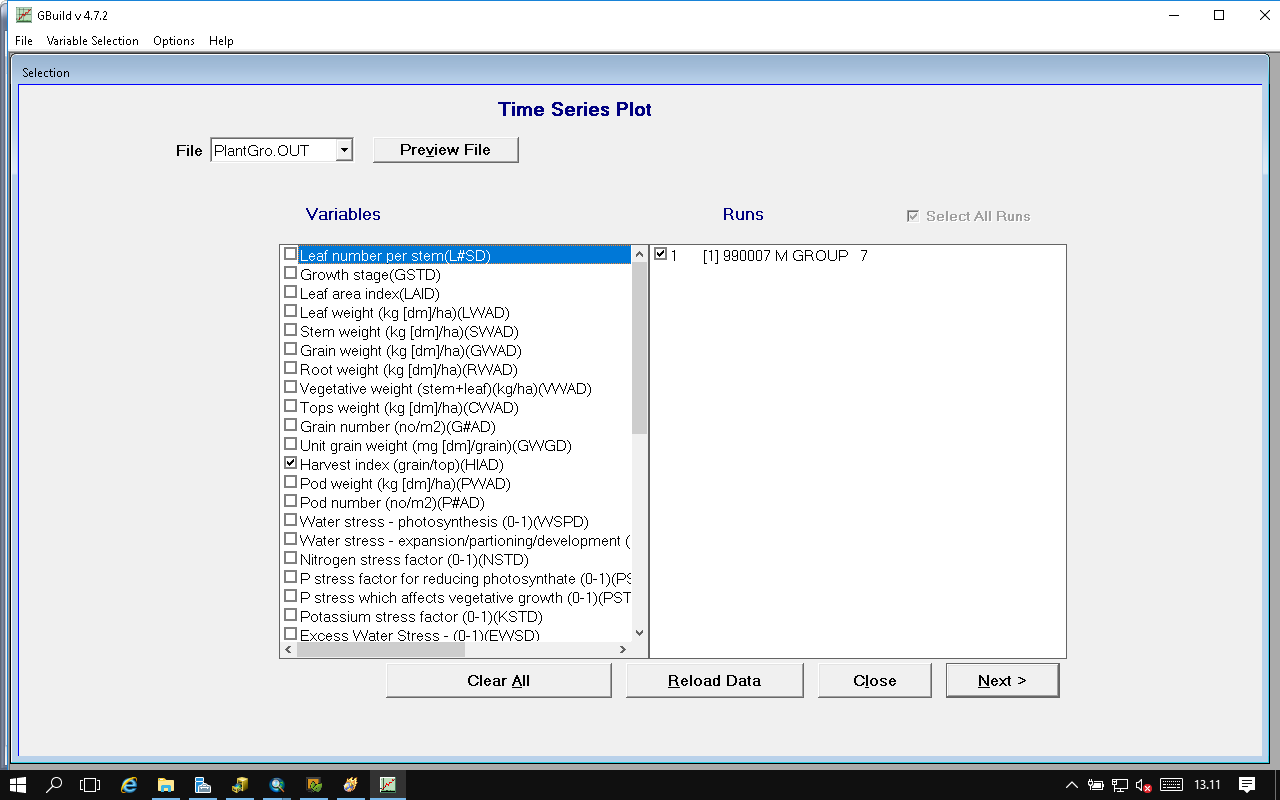Open the File menu

pyautogui.click(x=24, y=41)
